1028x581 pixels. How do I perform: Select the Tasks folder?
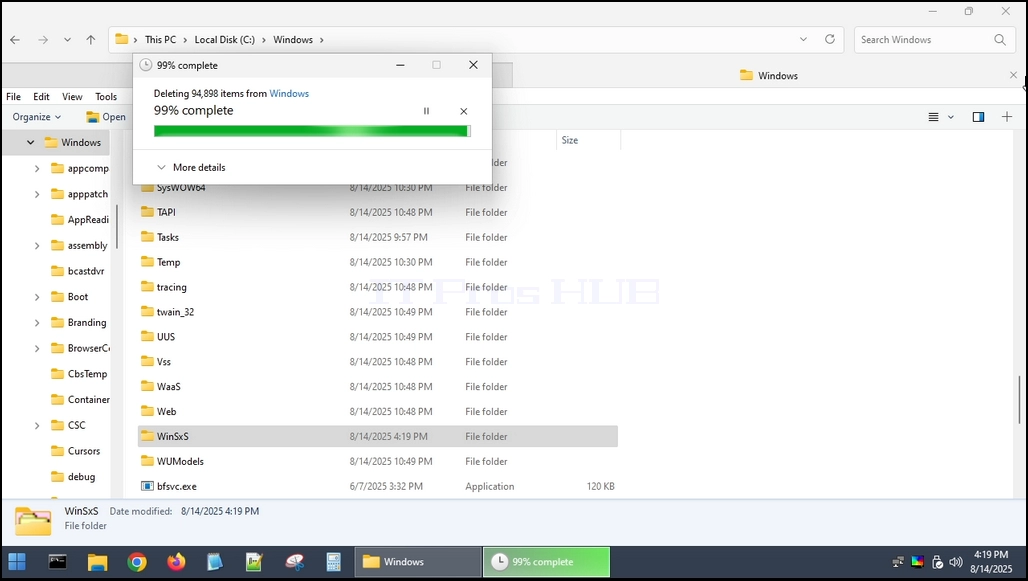coord(167,237)
